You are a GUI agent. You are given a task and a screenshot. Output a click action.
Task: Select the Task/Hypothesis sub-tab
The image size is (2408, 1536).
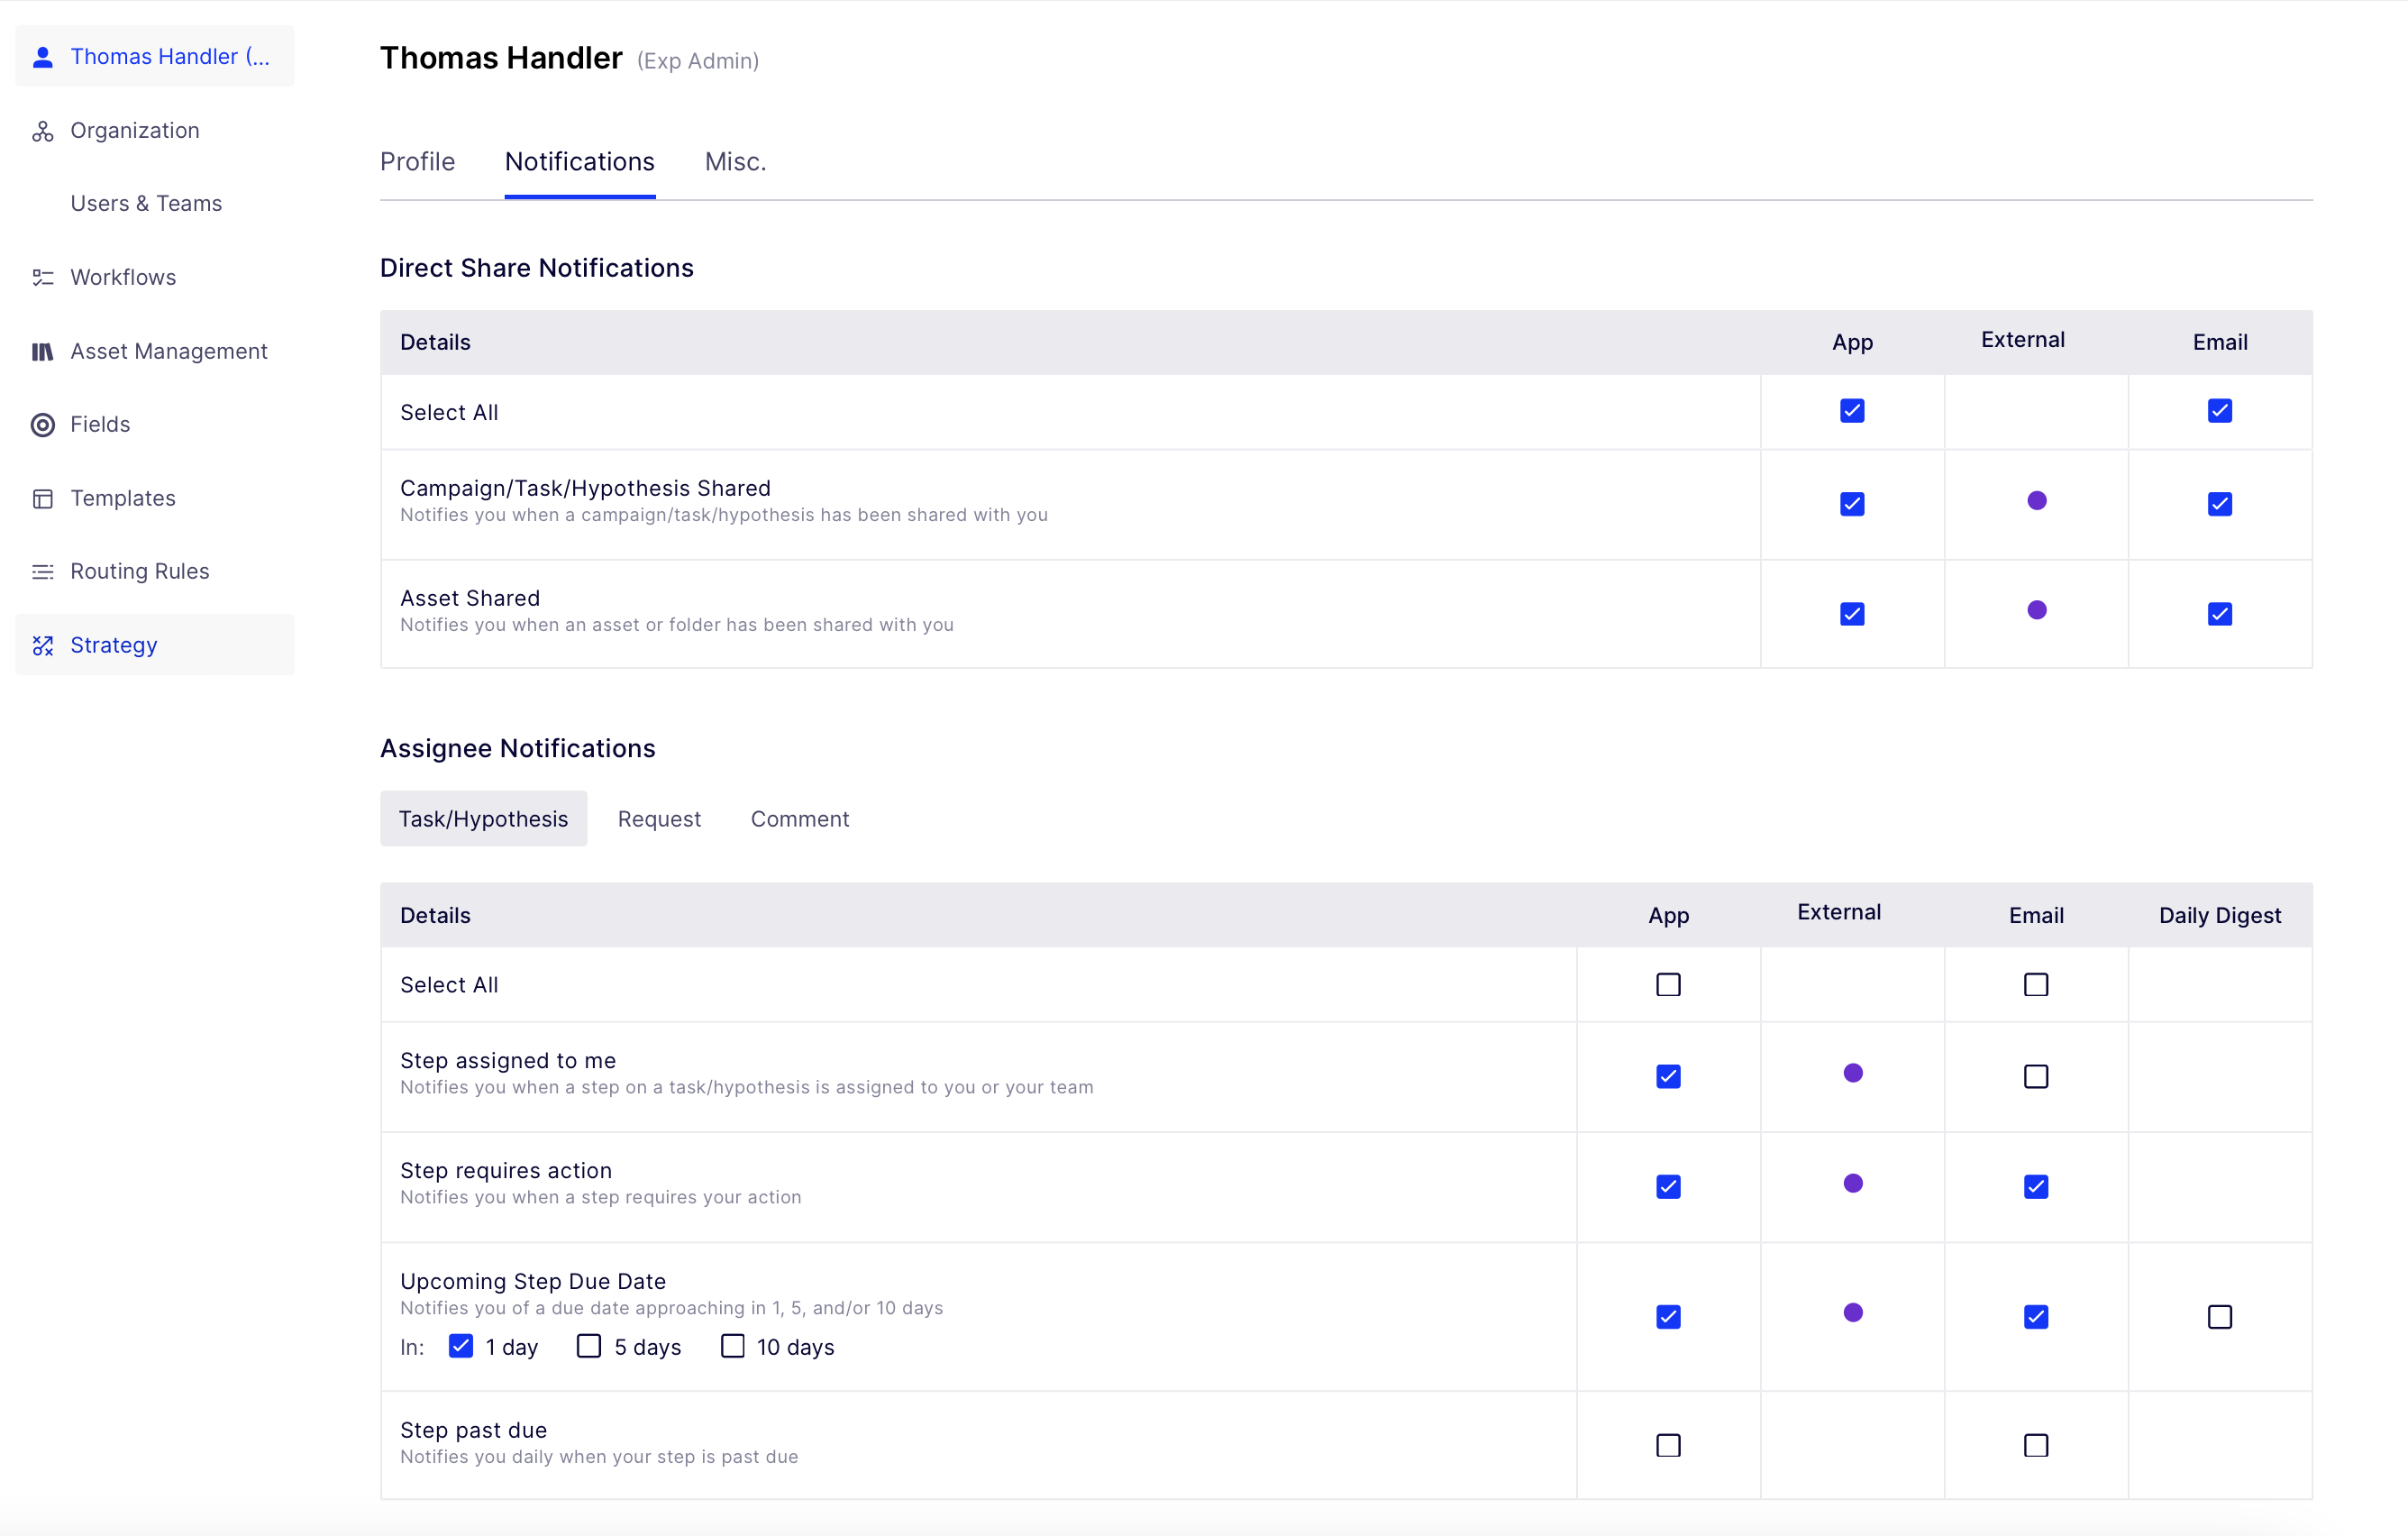[x=483, y=819]
